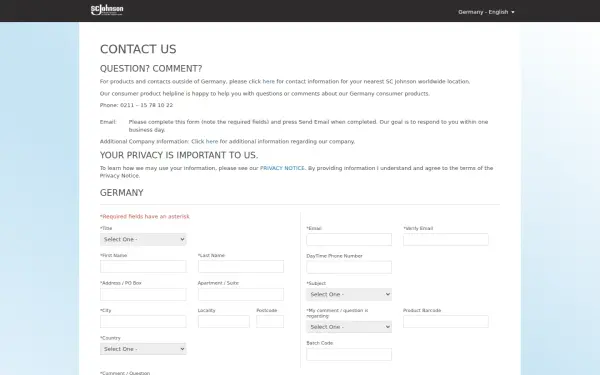
Task: Follow the 'here' link for worldwide locations
Action: point(268,82)
